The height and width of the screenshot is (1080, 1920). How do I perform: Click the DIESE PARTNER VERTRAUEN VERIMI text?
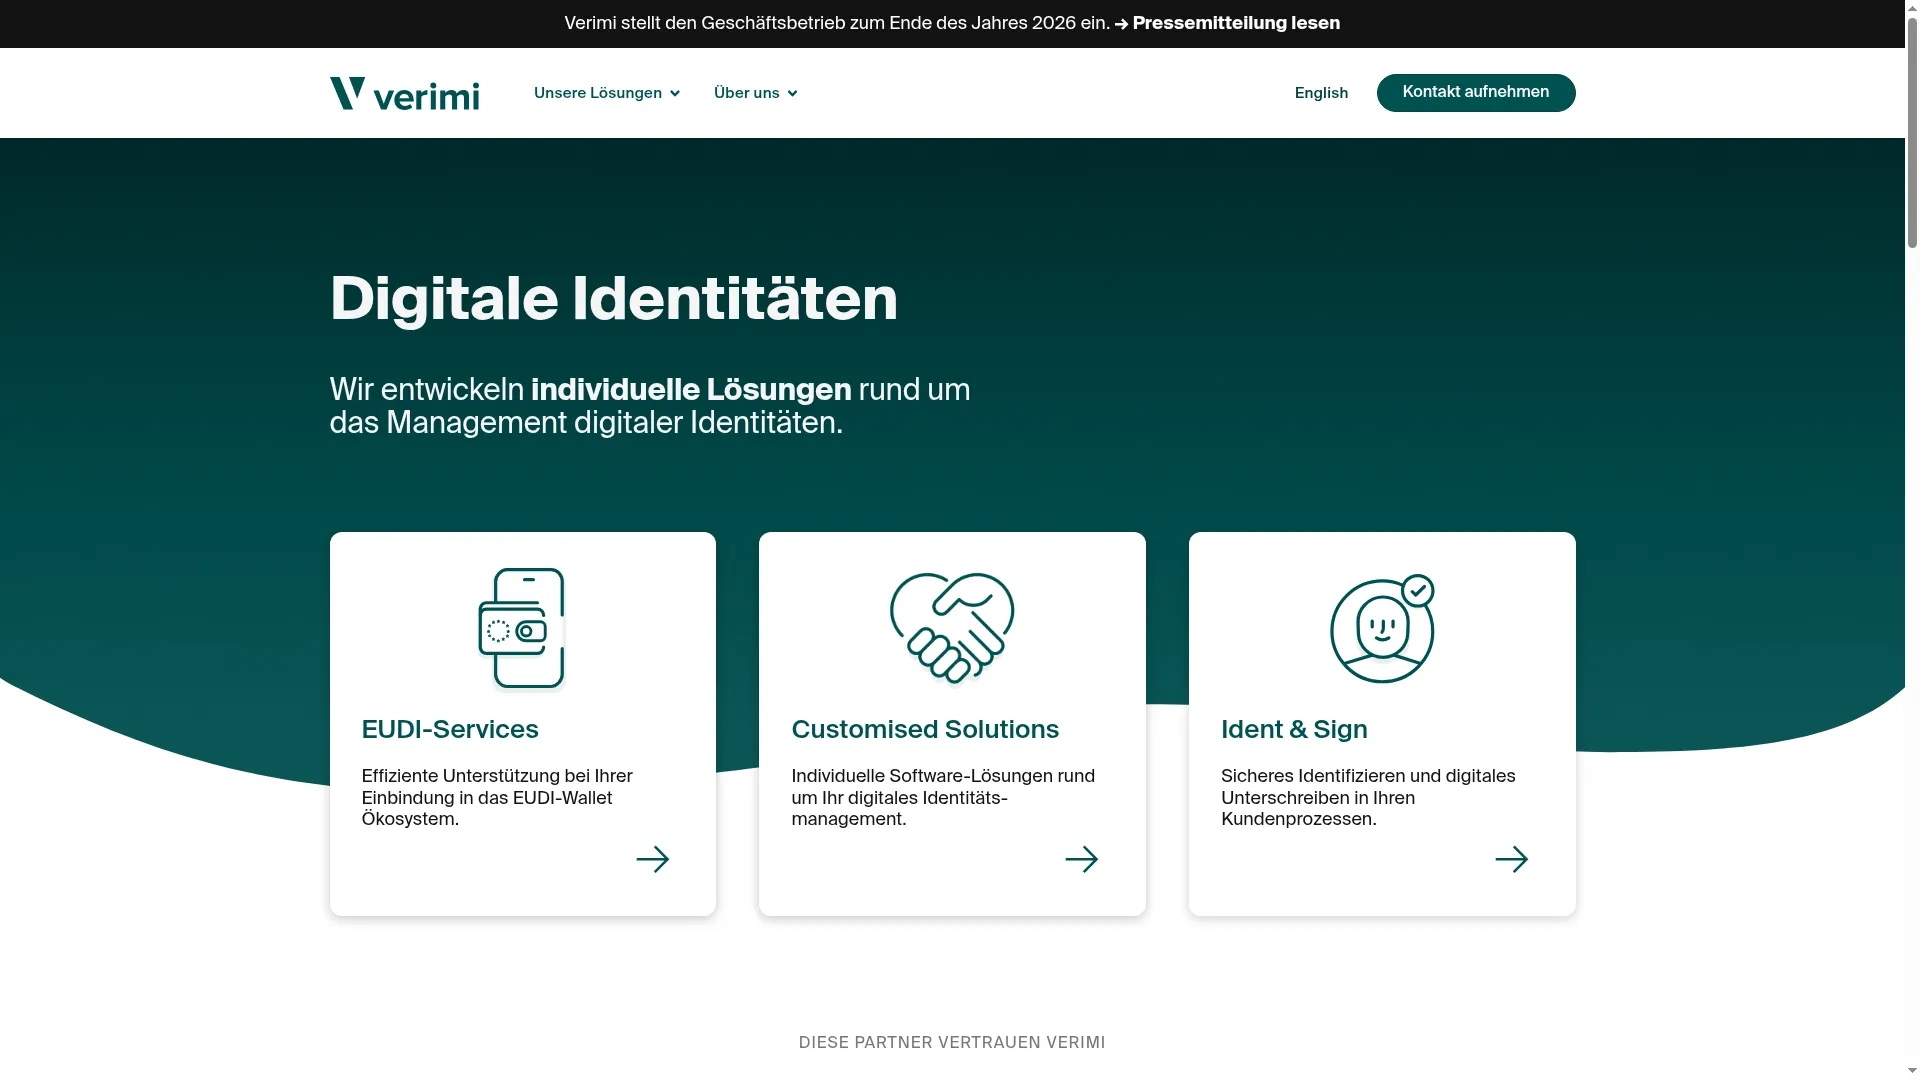click(952, 1043)
